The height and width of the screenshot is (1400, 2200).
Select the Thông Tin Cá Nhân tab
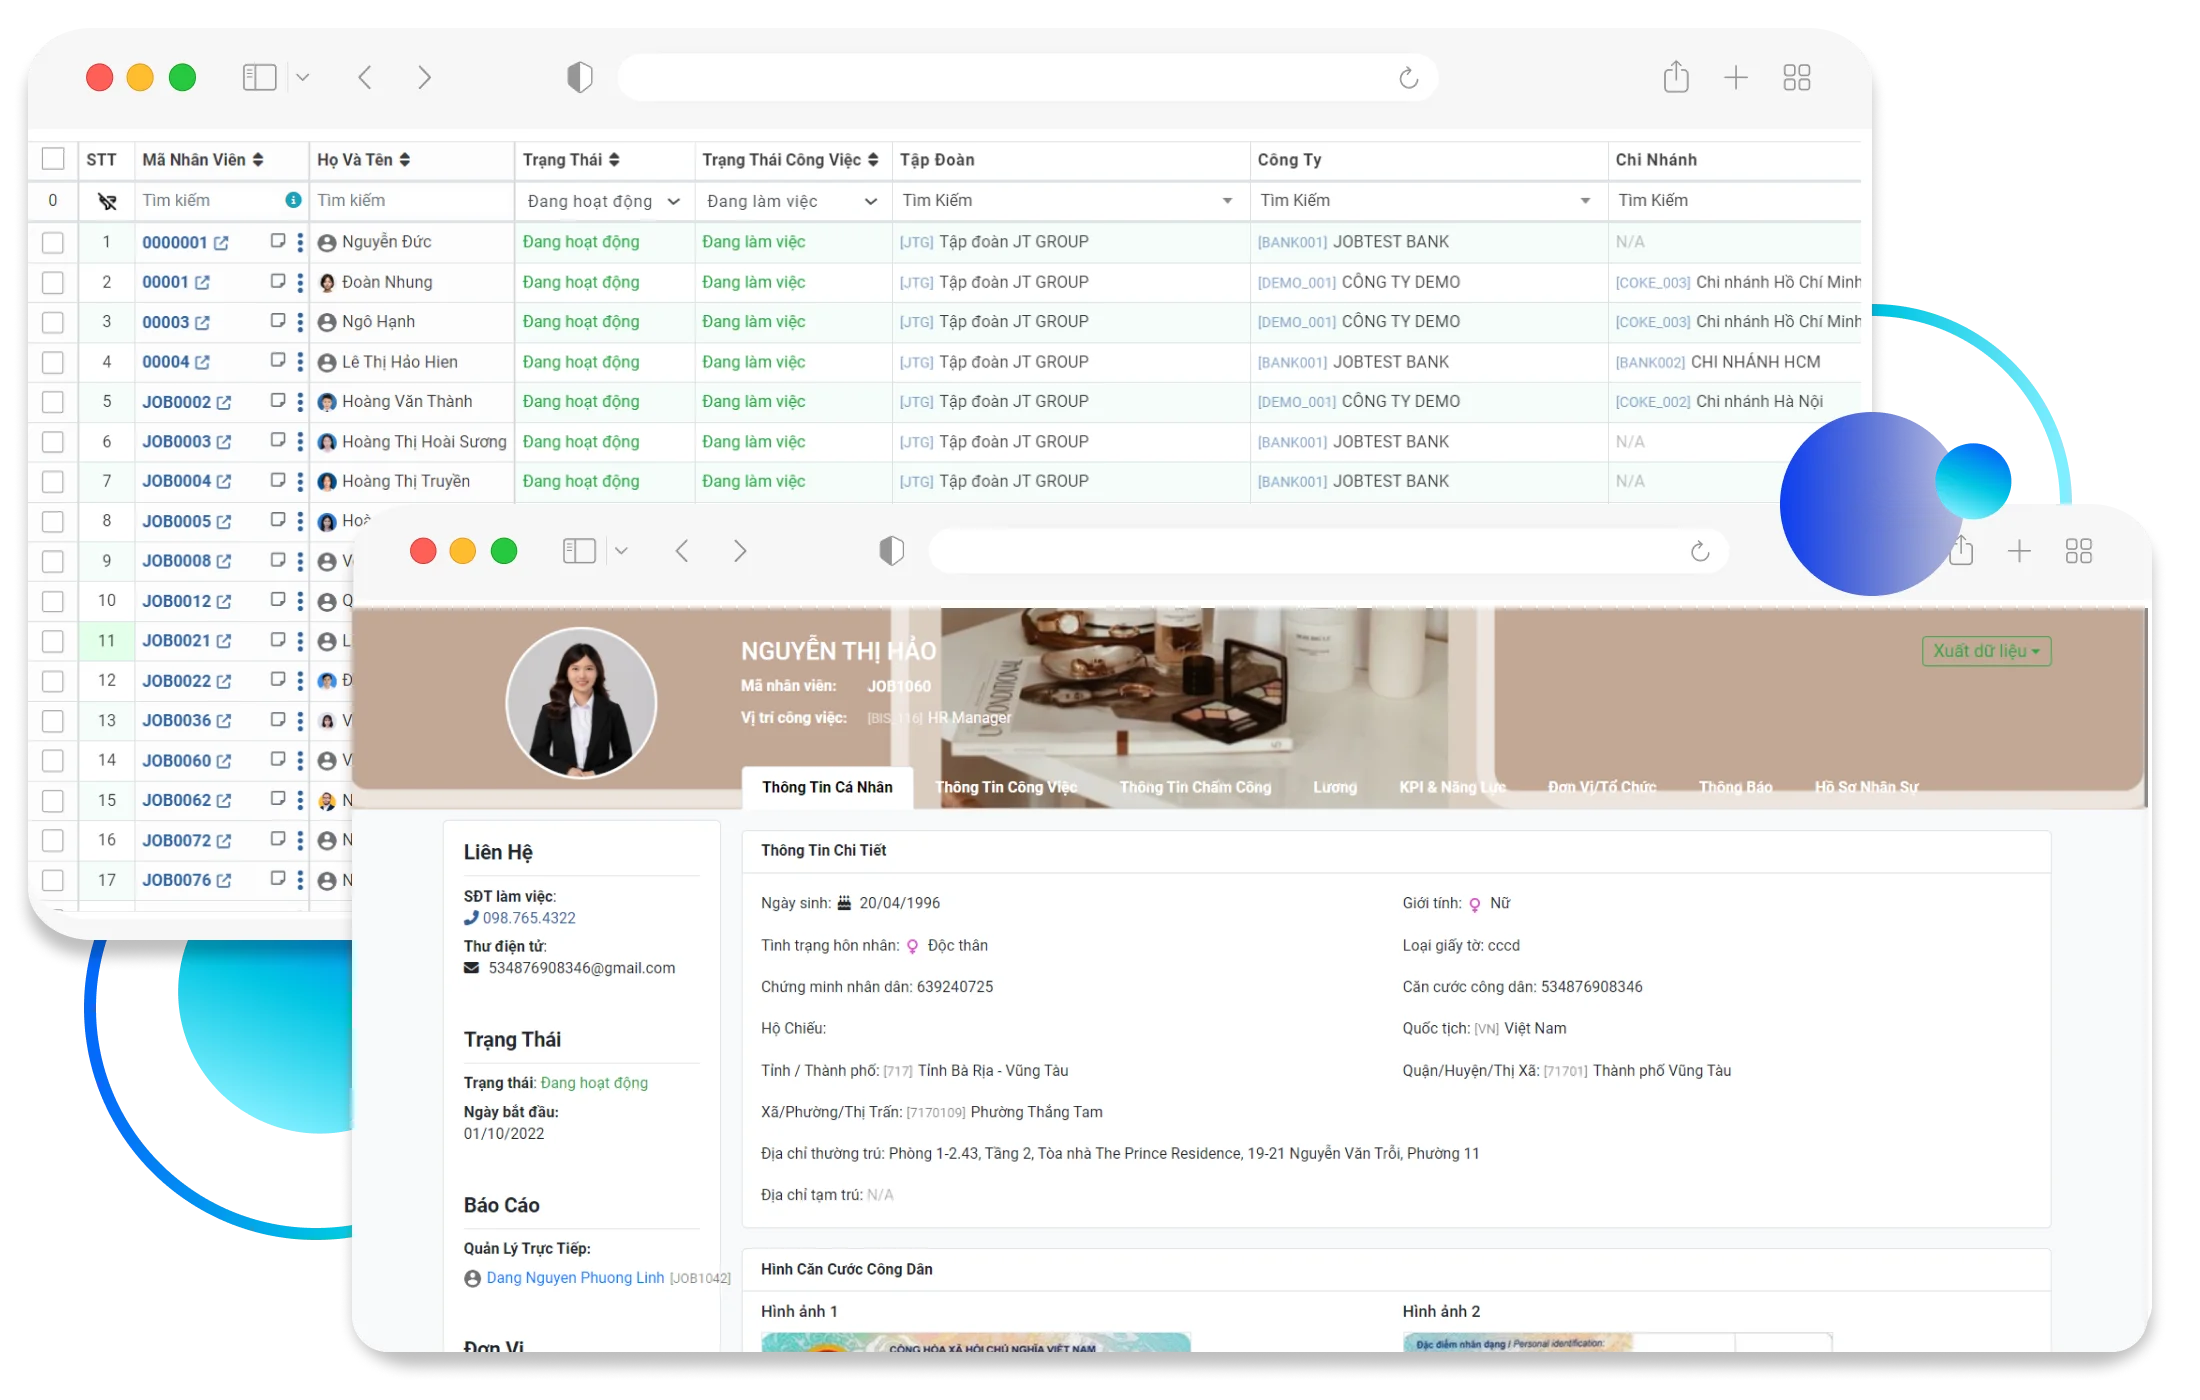pyautogui.click(x=827, y=787)
